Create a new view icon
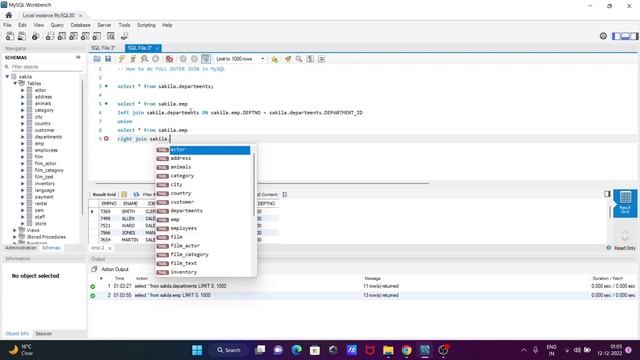Image resolution: width=640 pixels, height=360 pixels. [x=73, y=36]
